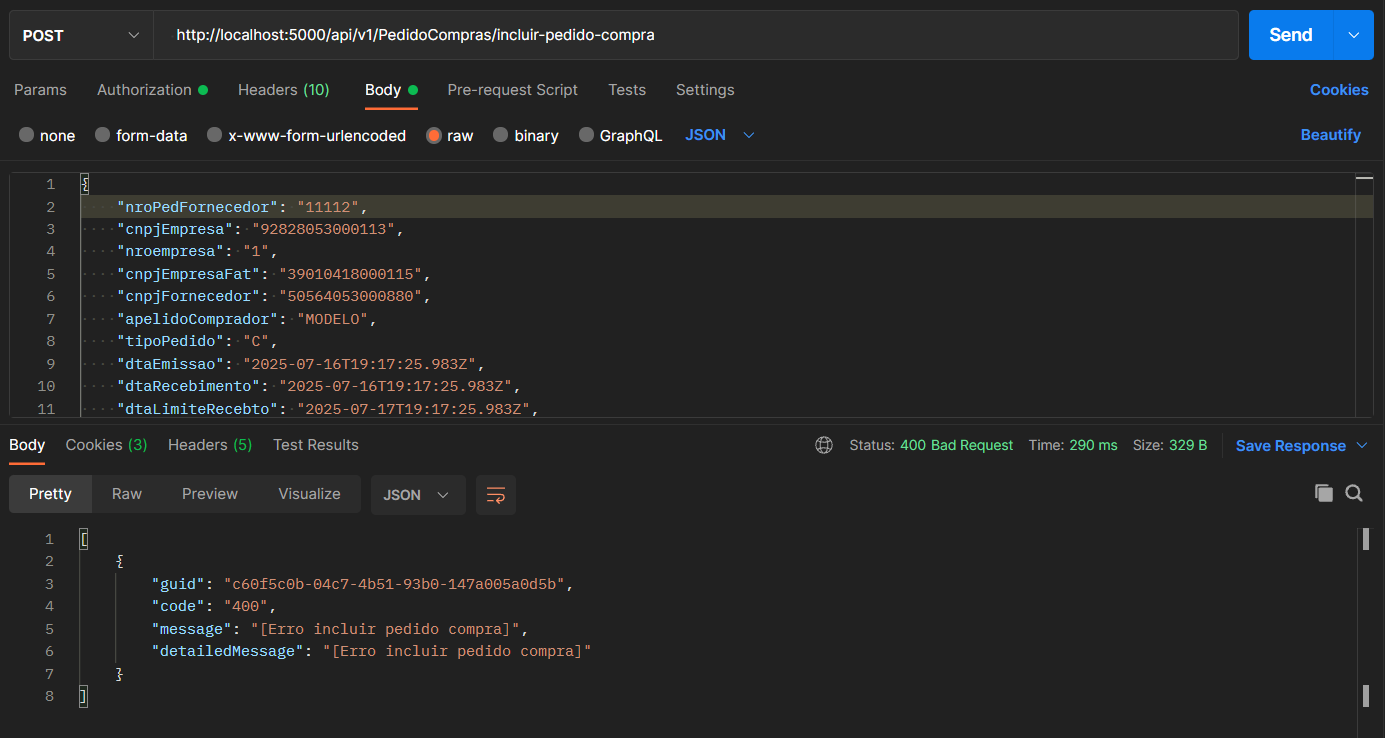
Task: Select the binary body option
Action: click(501, 136)
